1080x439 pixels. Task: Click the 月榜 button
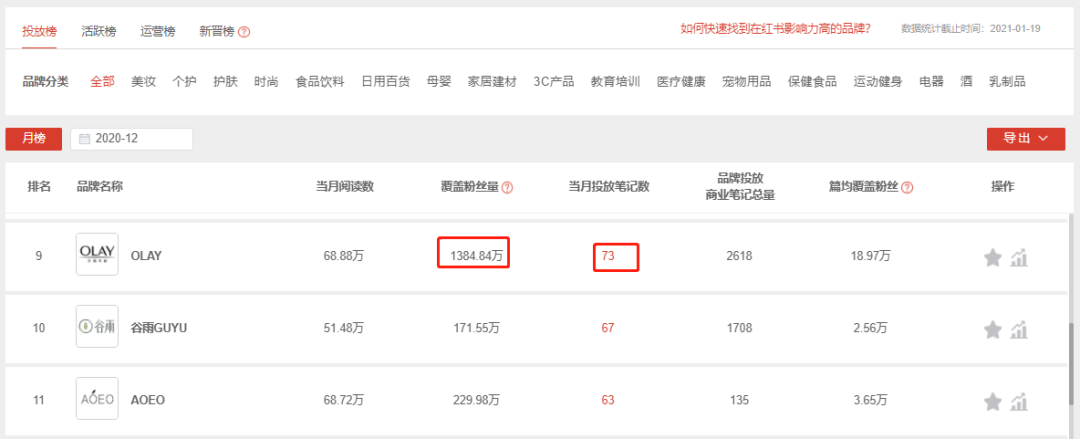34,139
